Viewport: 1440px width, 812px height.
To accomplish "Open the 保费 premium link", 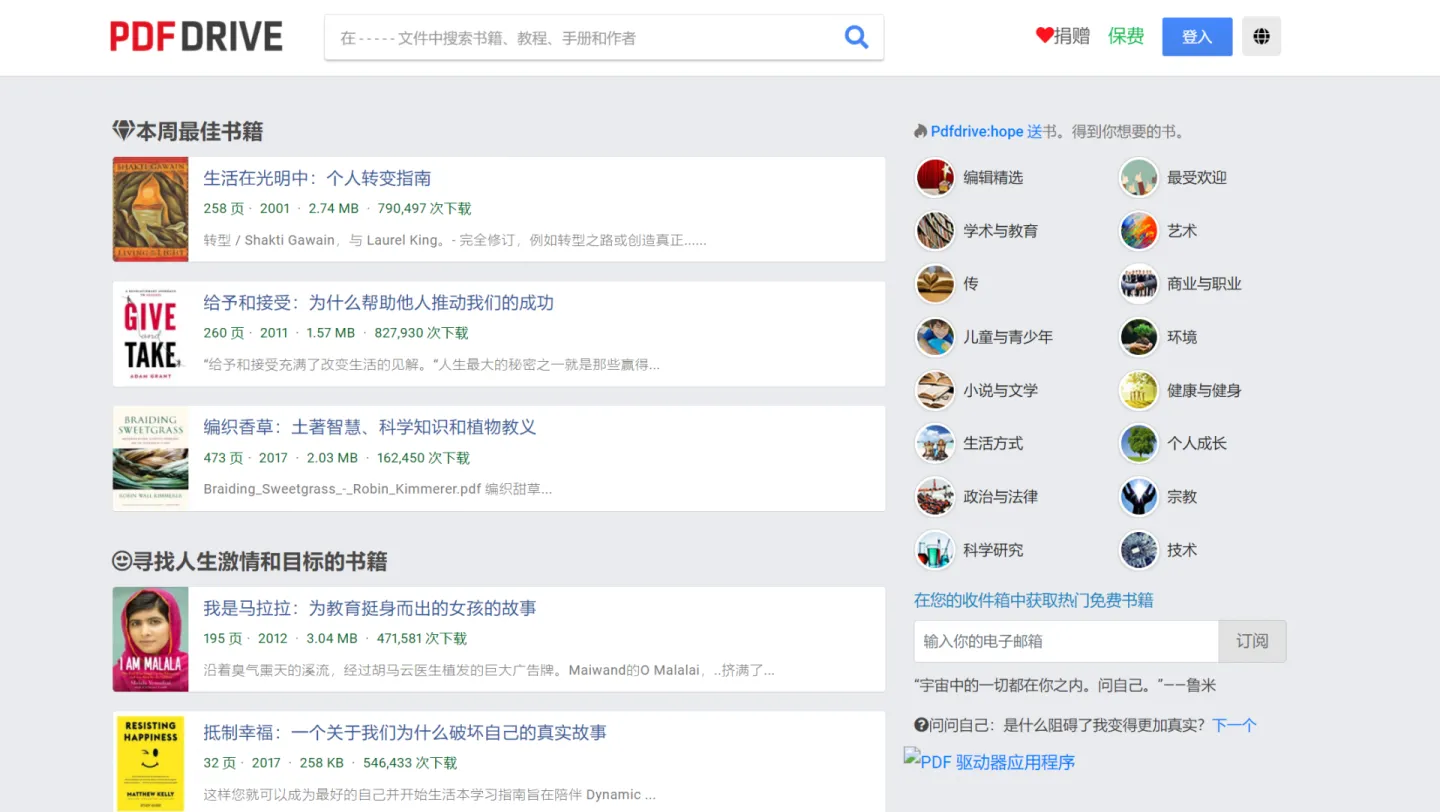I will [x=1126, y=36].
